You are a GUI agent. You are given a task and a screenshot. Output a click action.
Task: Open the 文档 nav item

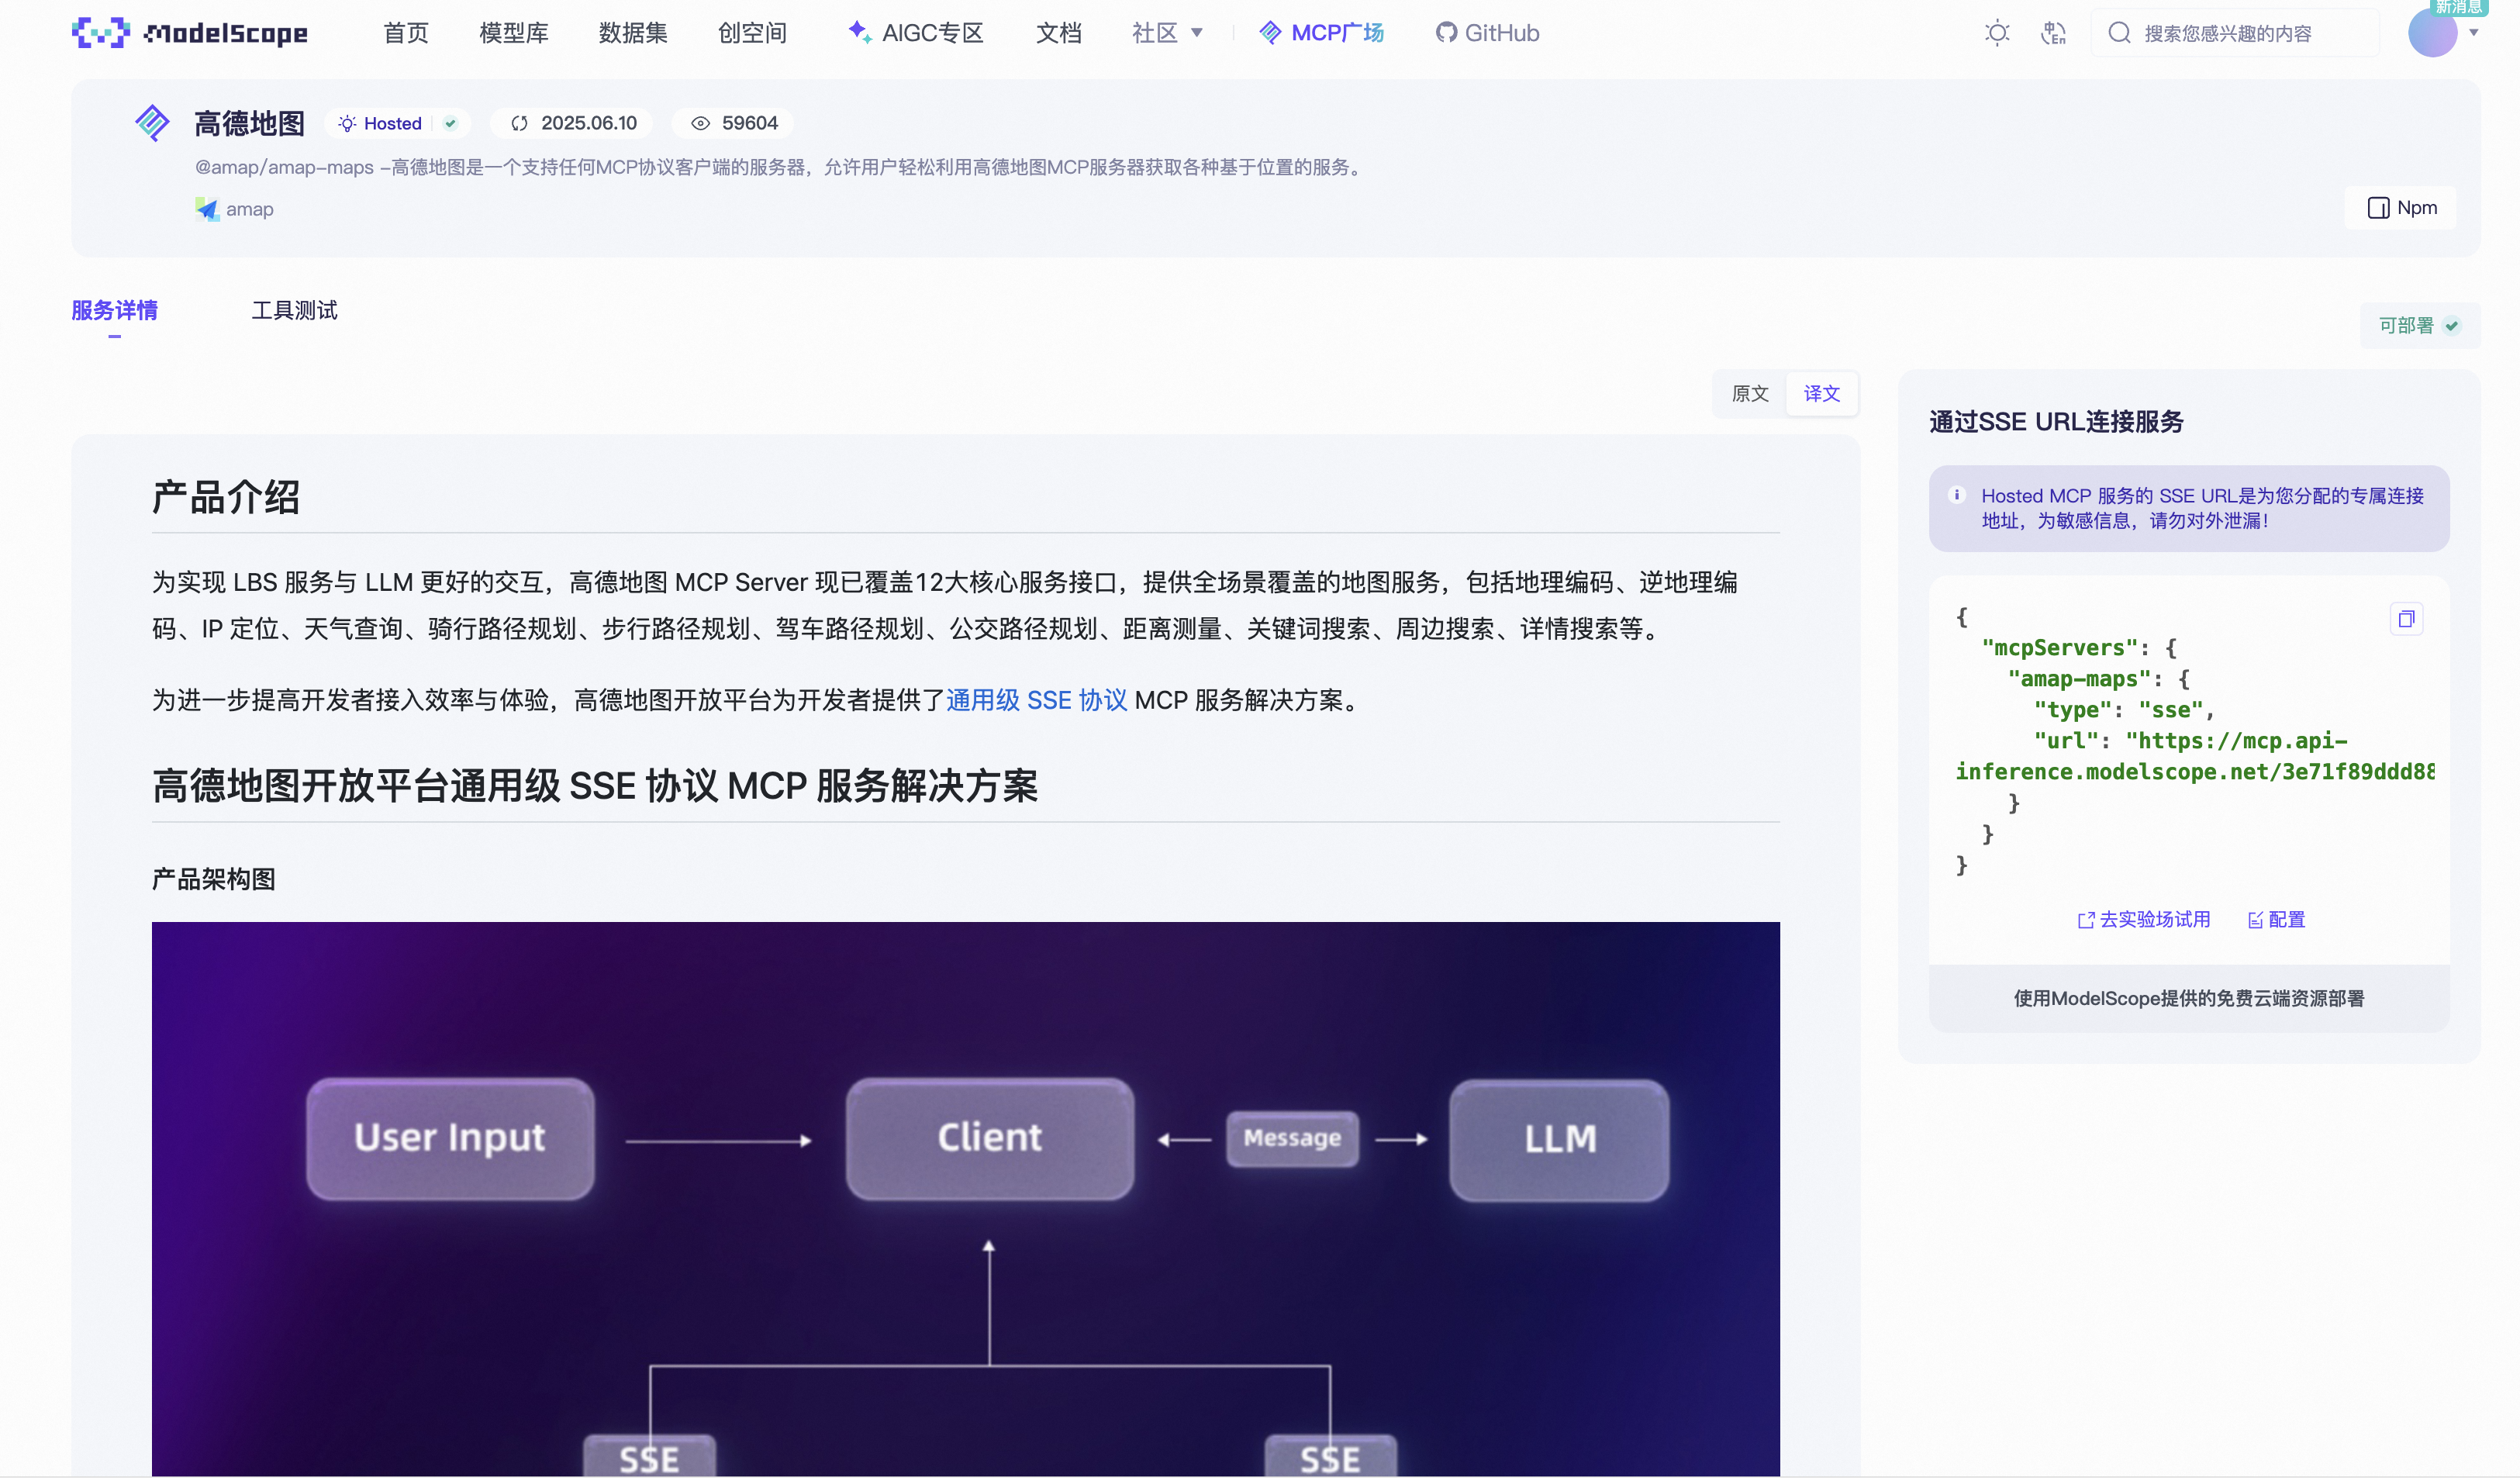pyautogui.click(x=1059, y=33)
